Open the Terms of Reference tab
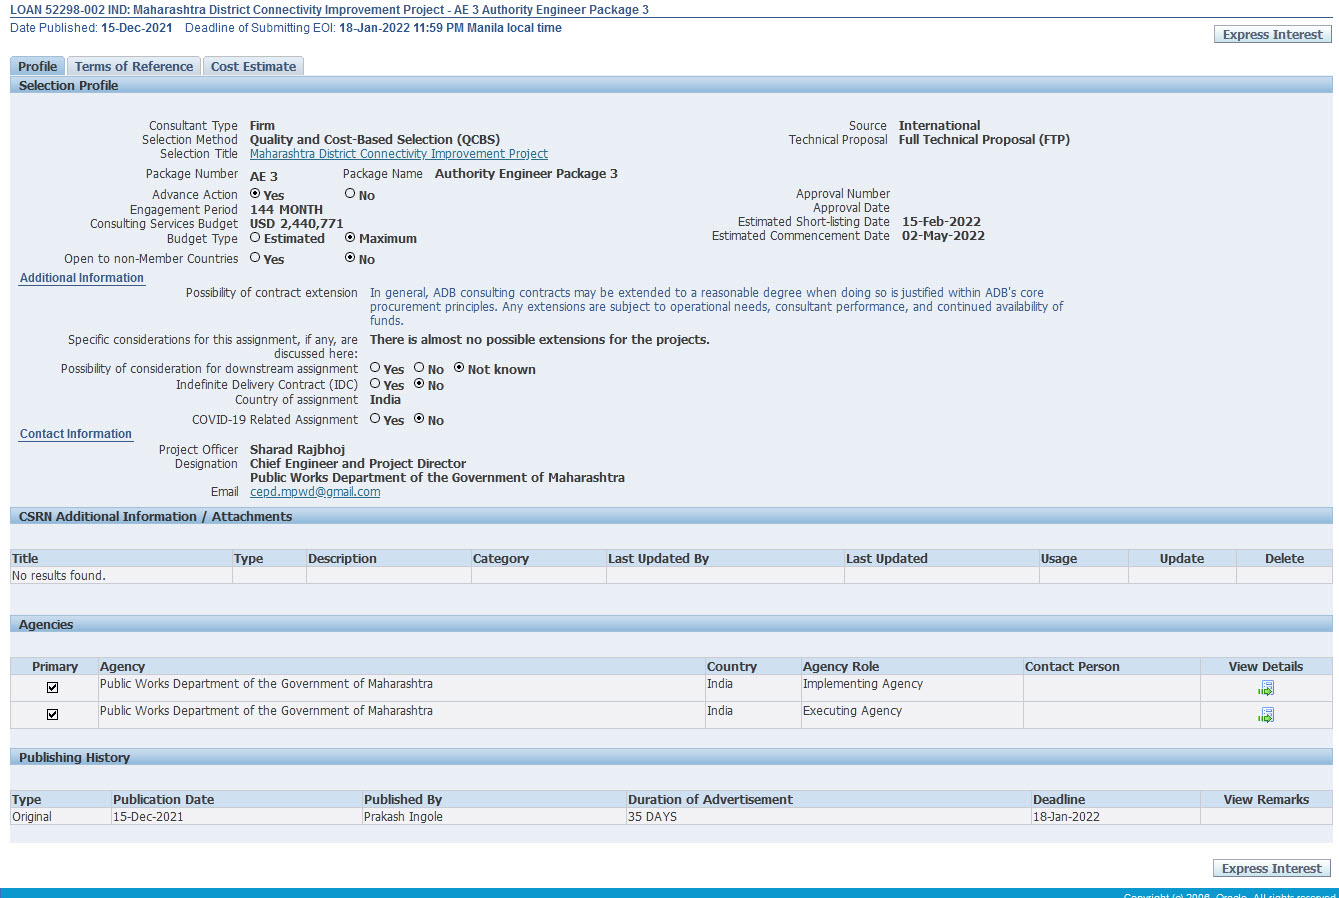The width and height of the screenshot is (1339, 898). point(134,66)
